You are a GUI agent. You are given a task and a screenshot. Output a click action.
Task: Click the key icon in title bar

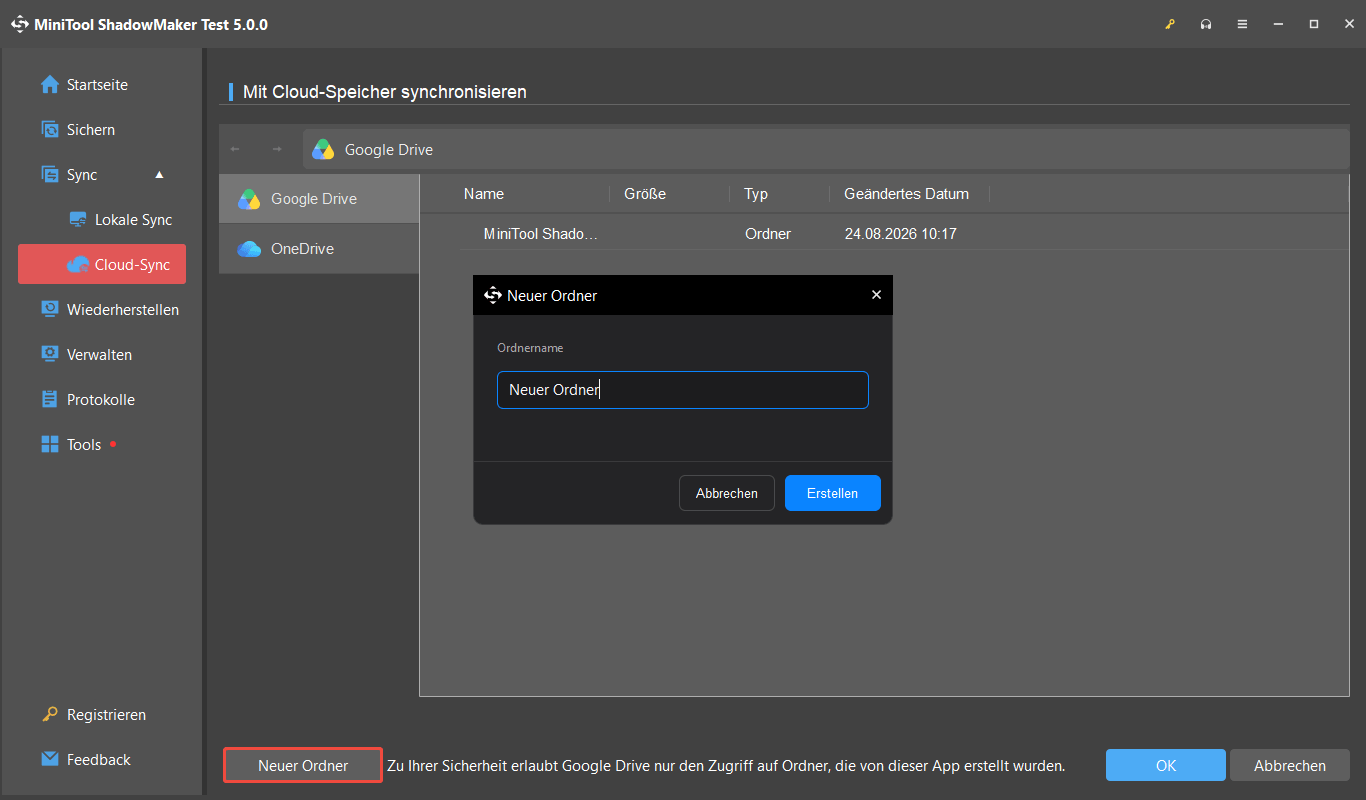1170,24
